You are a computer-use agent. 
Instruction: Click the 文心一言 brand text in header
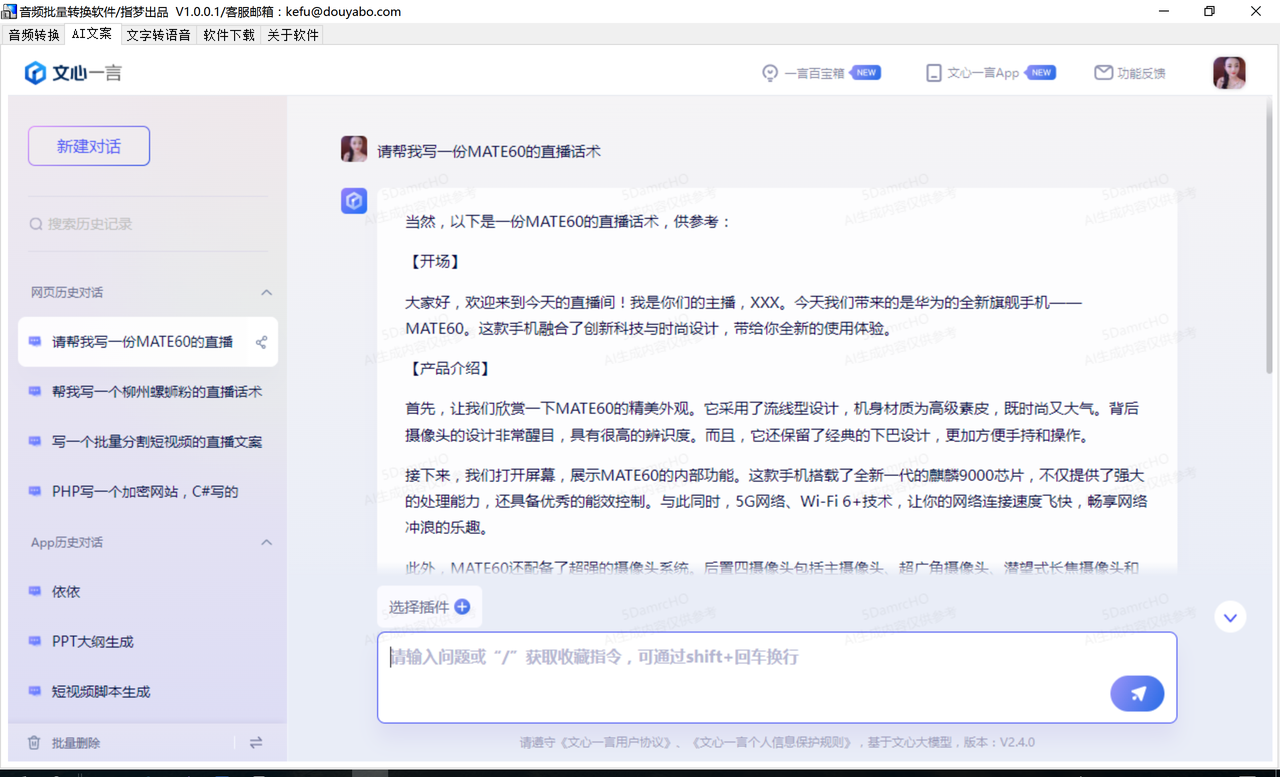pyautogui.click(x=87, y=73)
